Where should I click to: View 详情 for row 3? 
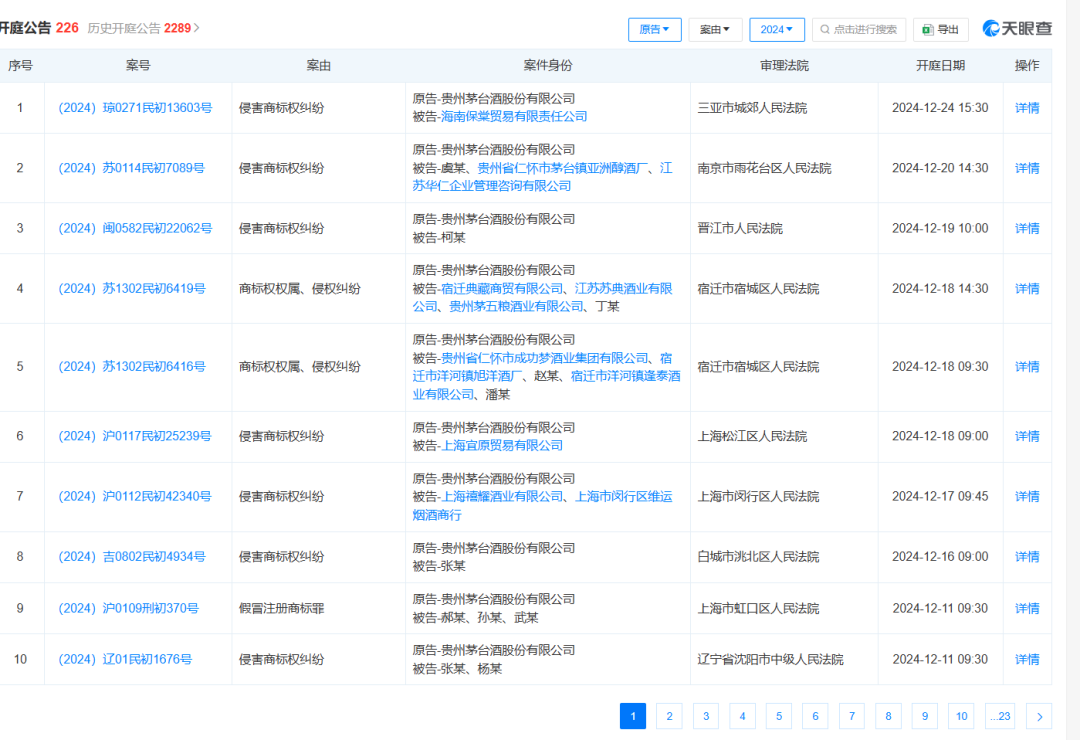[1027, 228]
